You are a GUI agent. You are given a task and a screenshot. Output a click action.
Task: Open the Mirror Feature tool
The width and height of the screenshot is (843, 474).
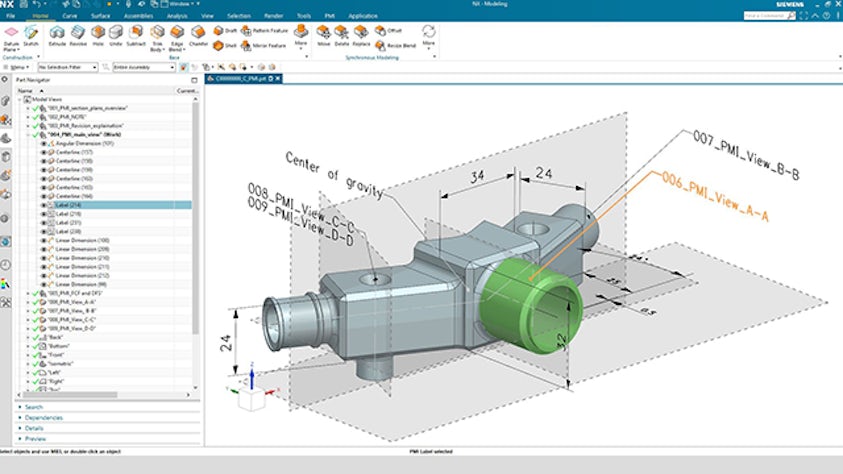tap(263, 46)
